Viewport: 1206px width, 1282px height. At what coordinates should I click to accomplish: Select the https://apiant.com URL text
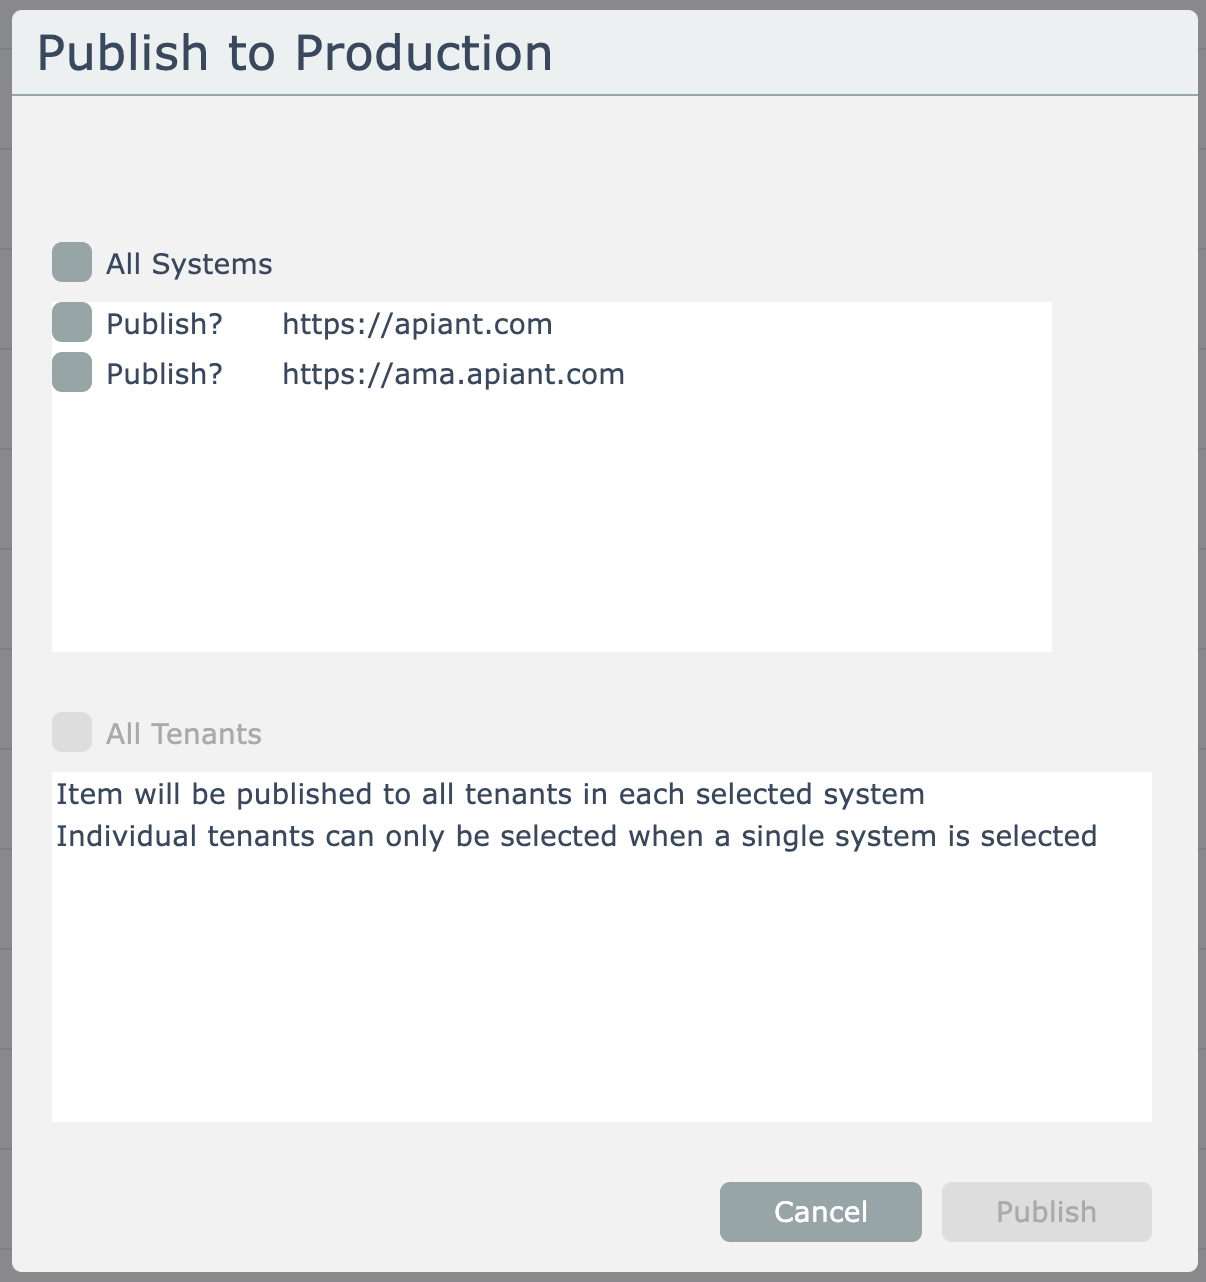click(x=417, y=324)
